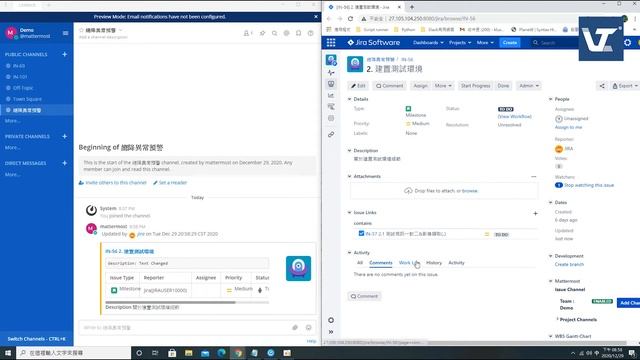Toggle checkbox icon on IN-57 linked issue
The image size is (640, 360).
pyautogui.click(x=361, y=233)
